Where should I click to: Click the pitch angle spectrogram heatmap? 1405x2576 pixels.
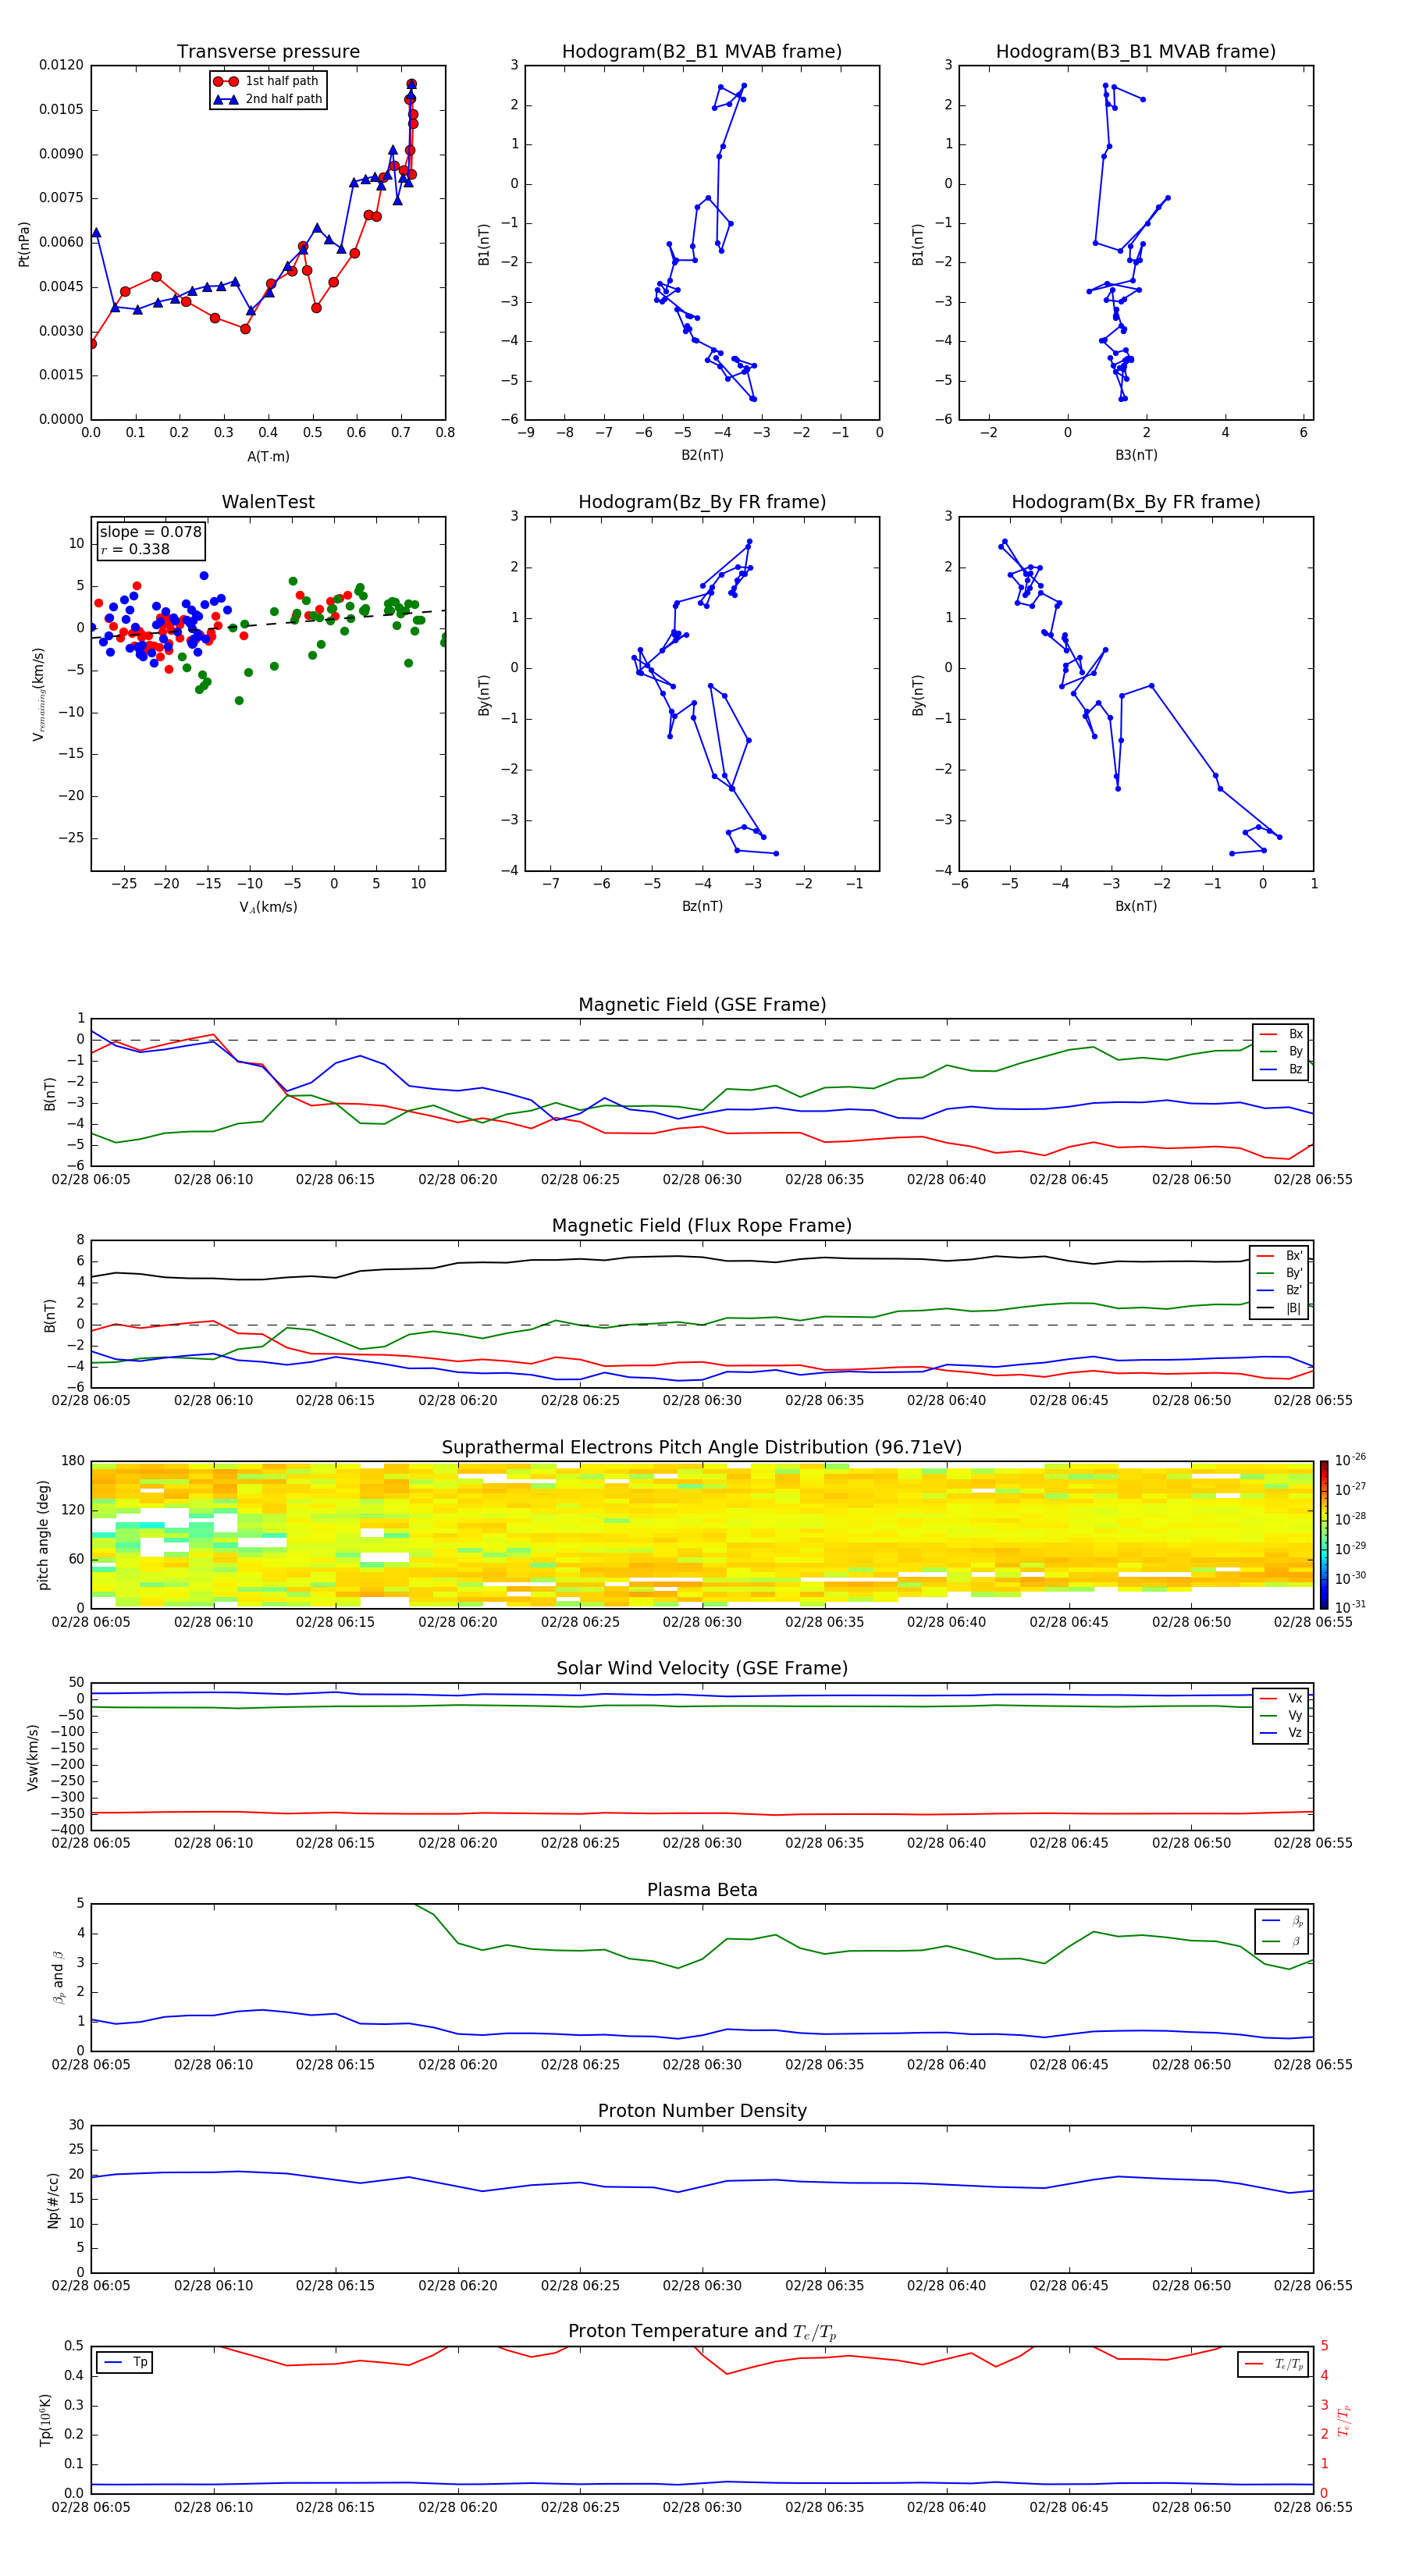coord(702,1535)
